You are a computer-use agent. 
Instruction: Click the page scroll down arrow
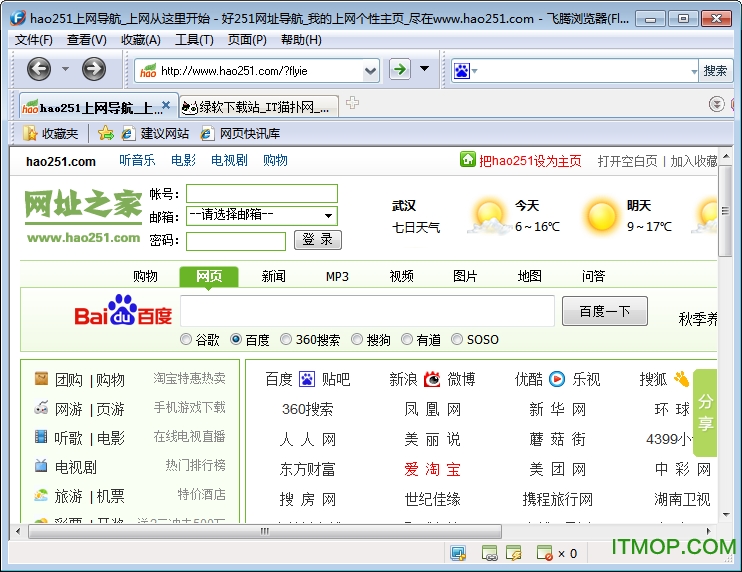pyautogui.click(x=725, y=515)
